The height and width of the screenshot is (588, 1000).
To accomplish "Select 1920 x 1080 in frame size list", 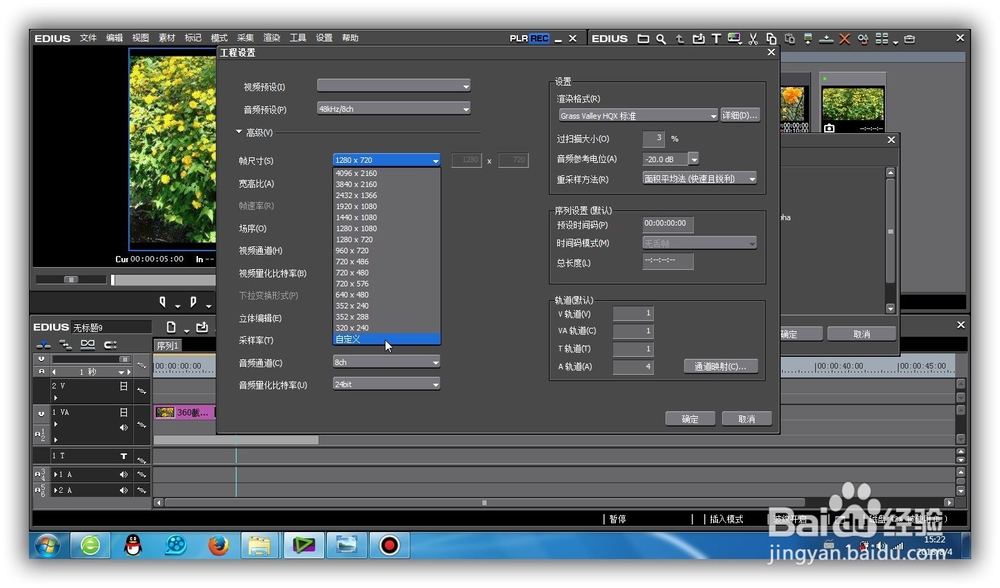I will click(386, 207).
